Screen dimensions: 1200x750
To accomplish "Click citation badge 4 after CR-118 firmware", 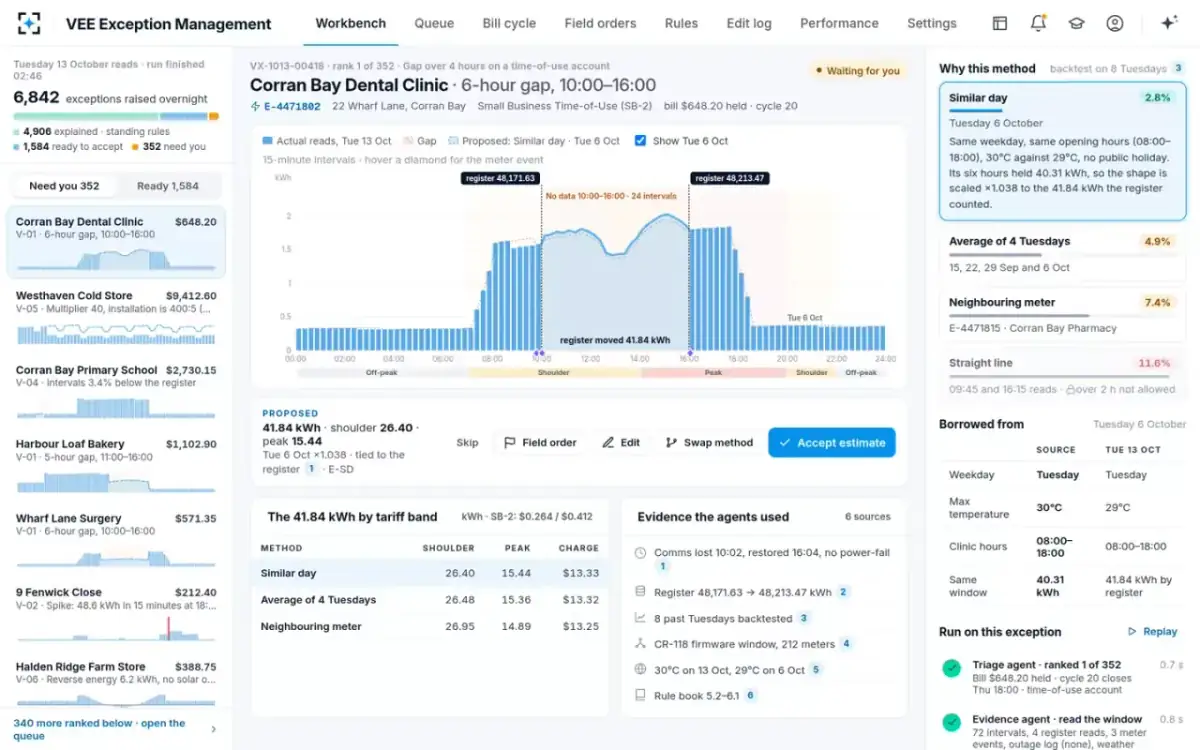I will coord(846,644).
